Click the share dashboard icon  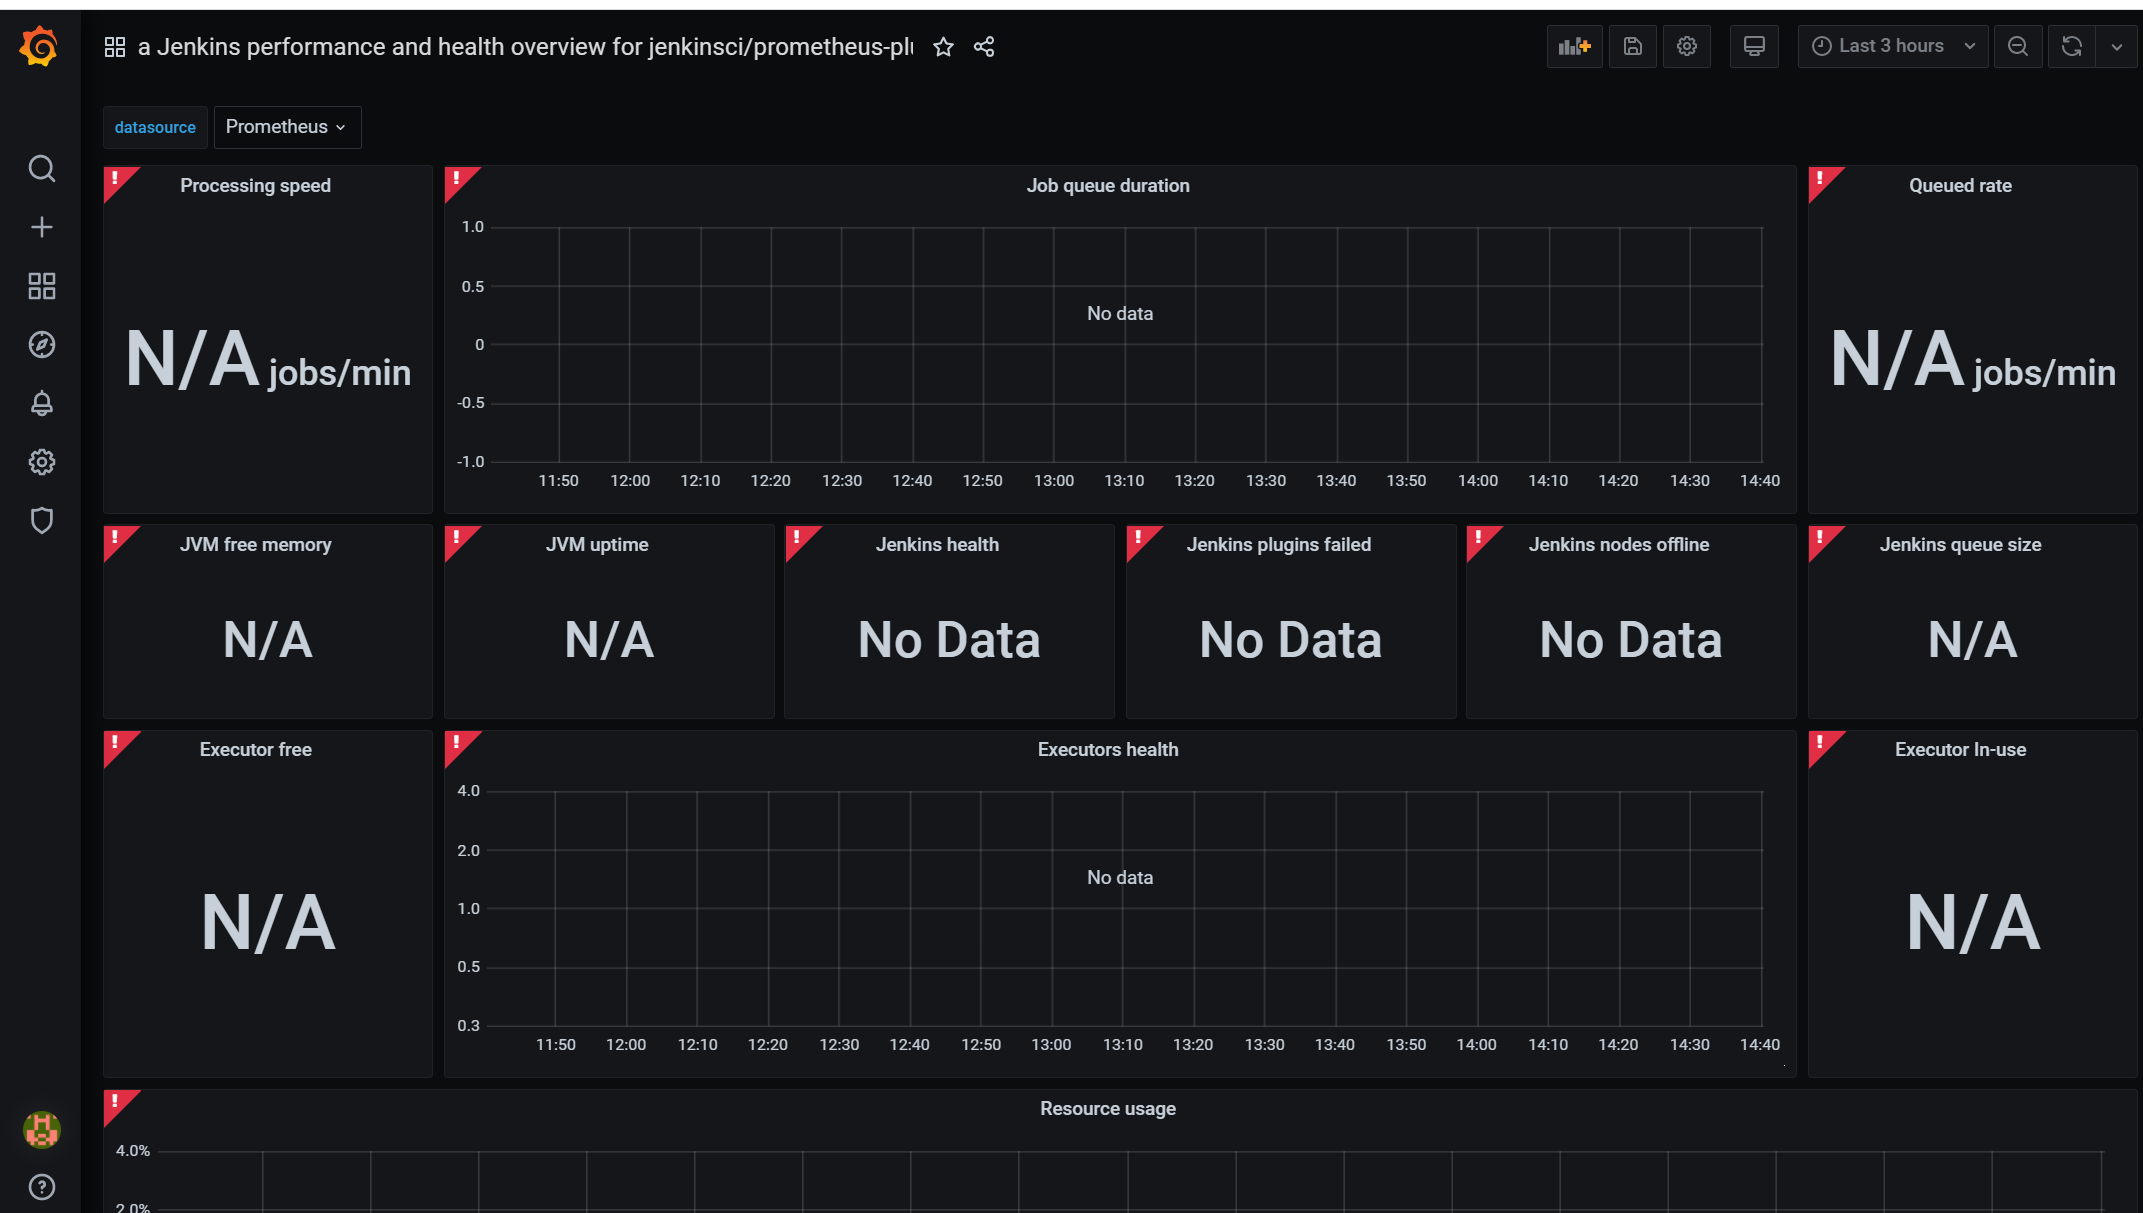pyautogui.click(x=984, y=47)
